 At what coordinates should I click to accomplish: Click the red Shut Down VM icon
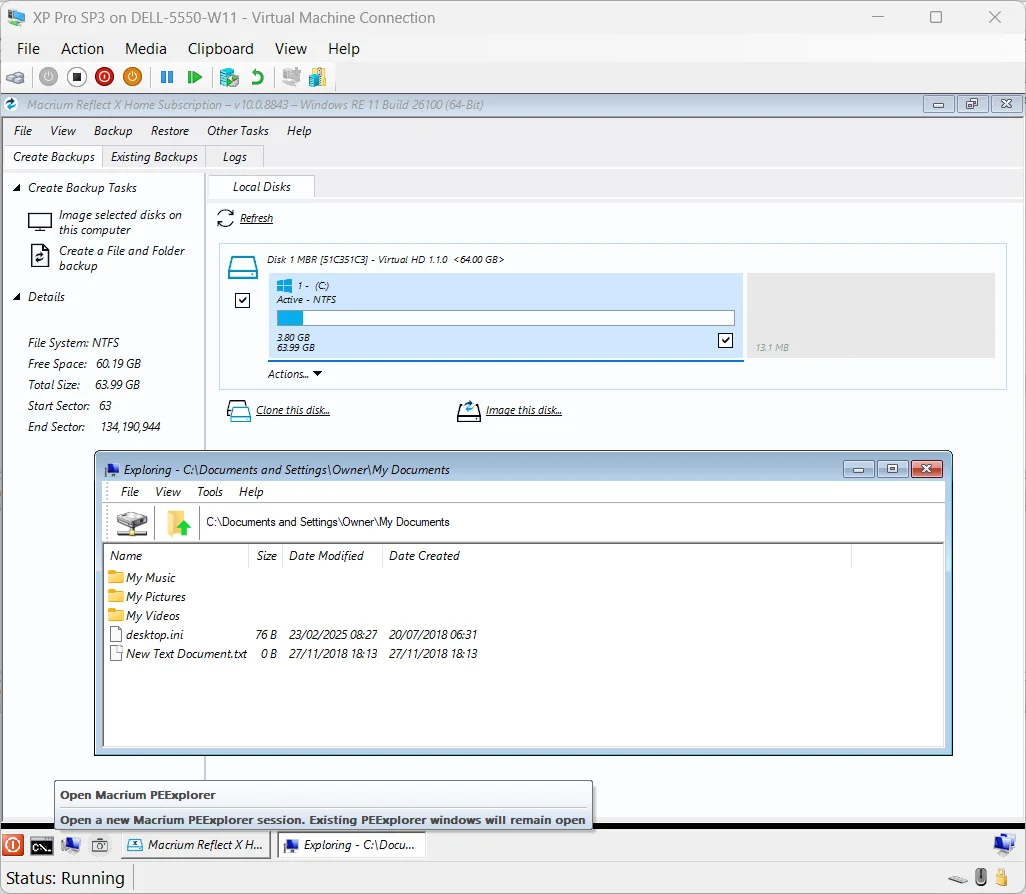pos(104,77)
